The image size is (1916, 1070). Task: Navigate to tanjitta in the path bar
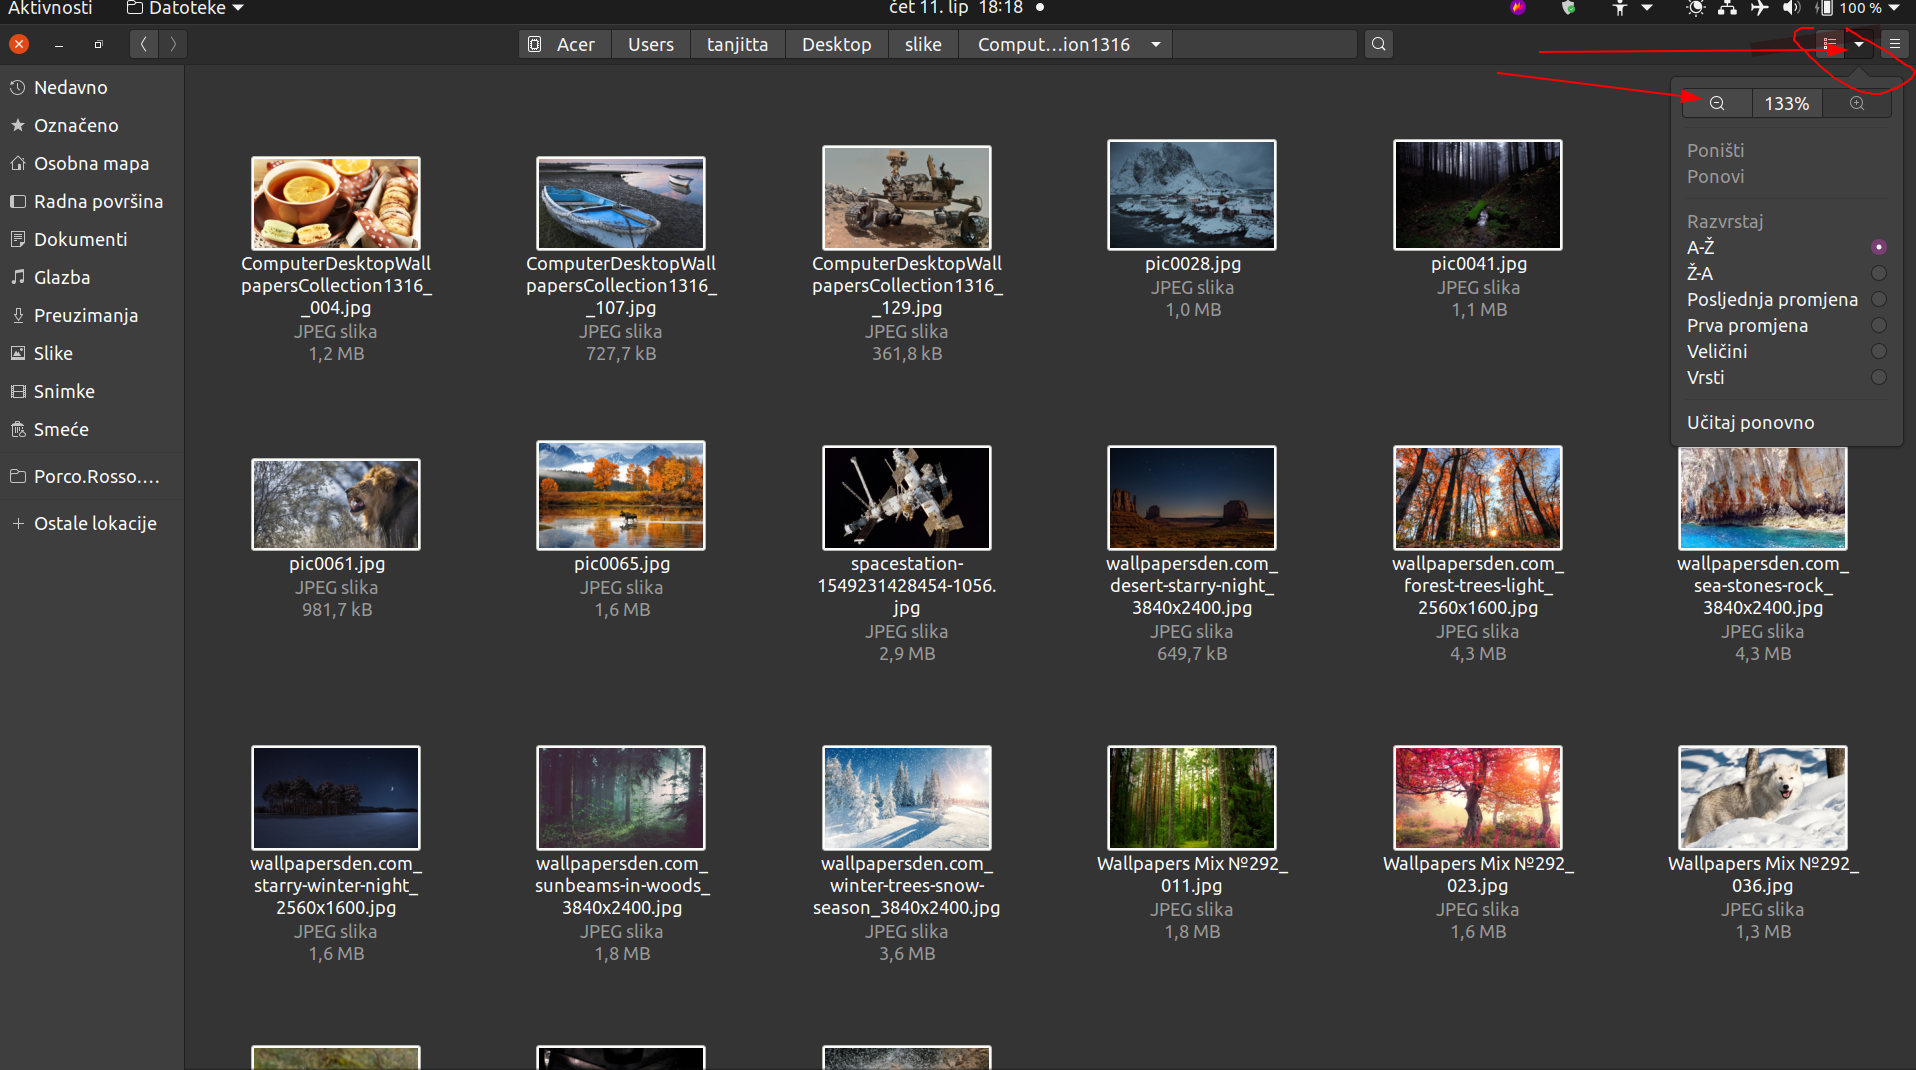(738, 44)
